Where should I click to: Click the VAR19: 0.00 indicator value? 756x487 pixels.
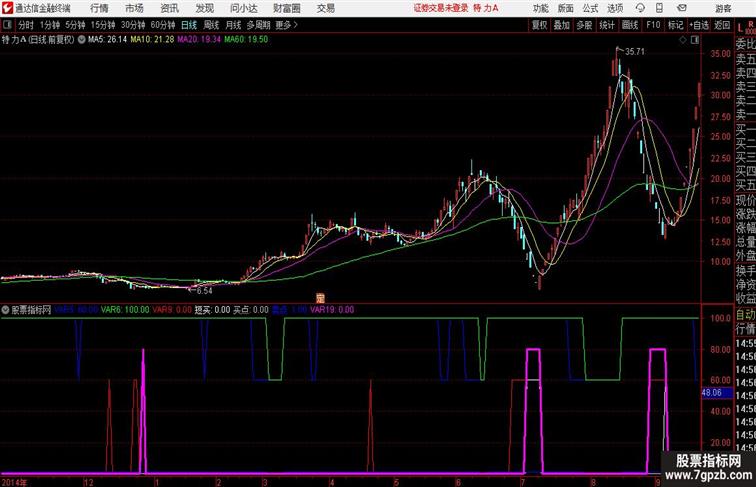pos(332,310)
